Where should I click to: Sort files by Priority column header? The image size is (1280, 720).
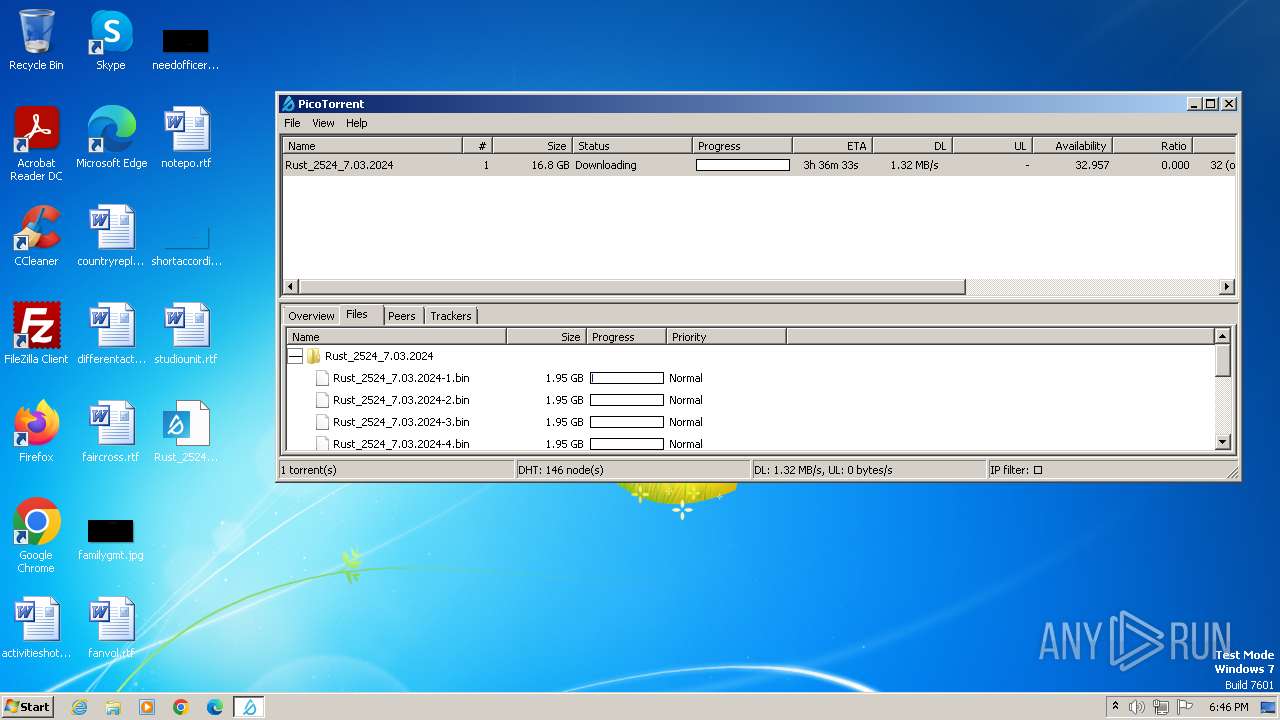pyautogui.click(x=726, y=337)
